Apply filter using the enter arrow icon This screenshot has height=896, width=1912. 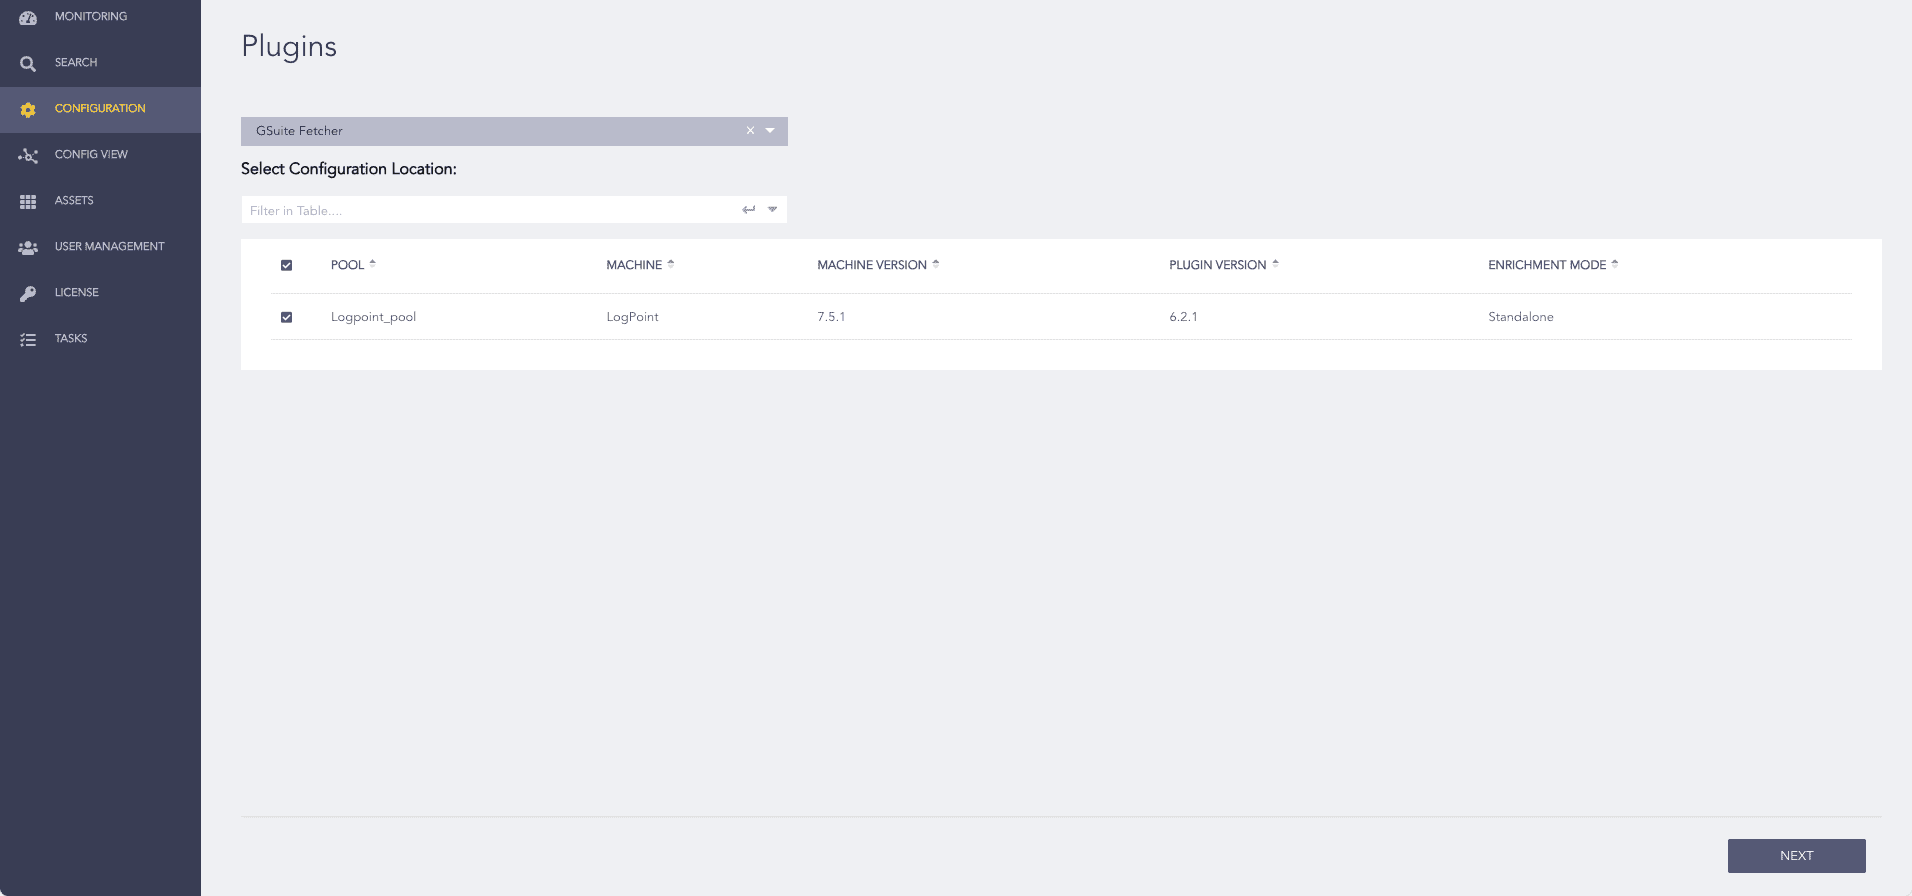point(748,210)
